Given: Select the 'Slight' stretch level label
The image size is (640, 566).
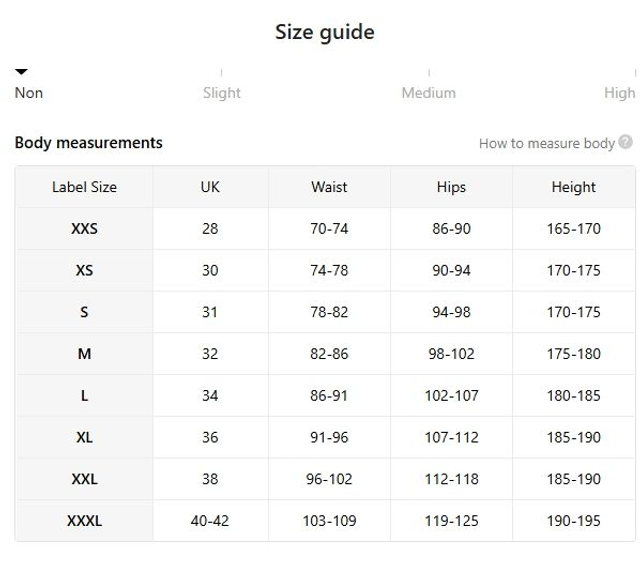Looking at the screenshot, I should pos(221,93).
